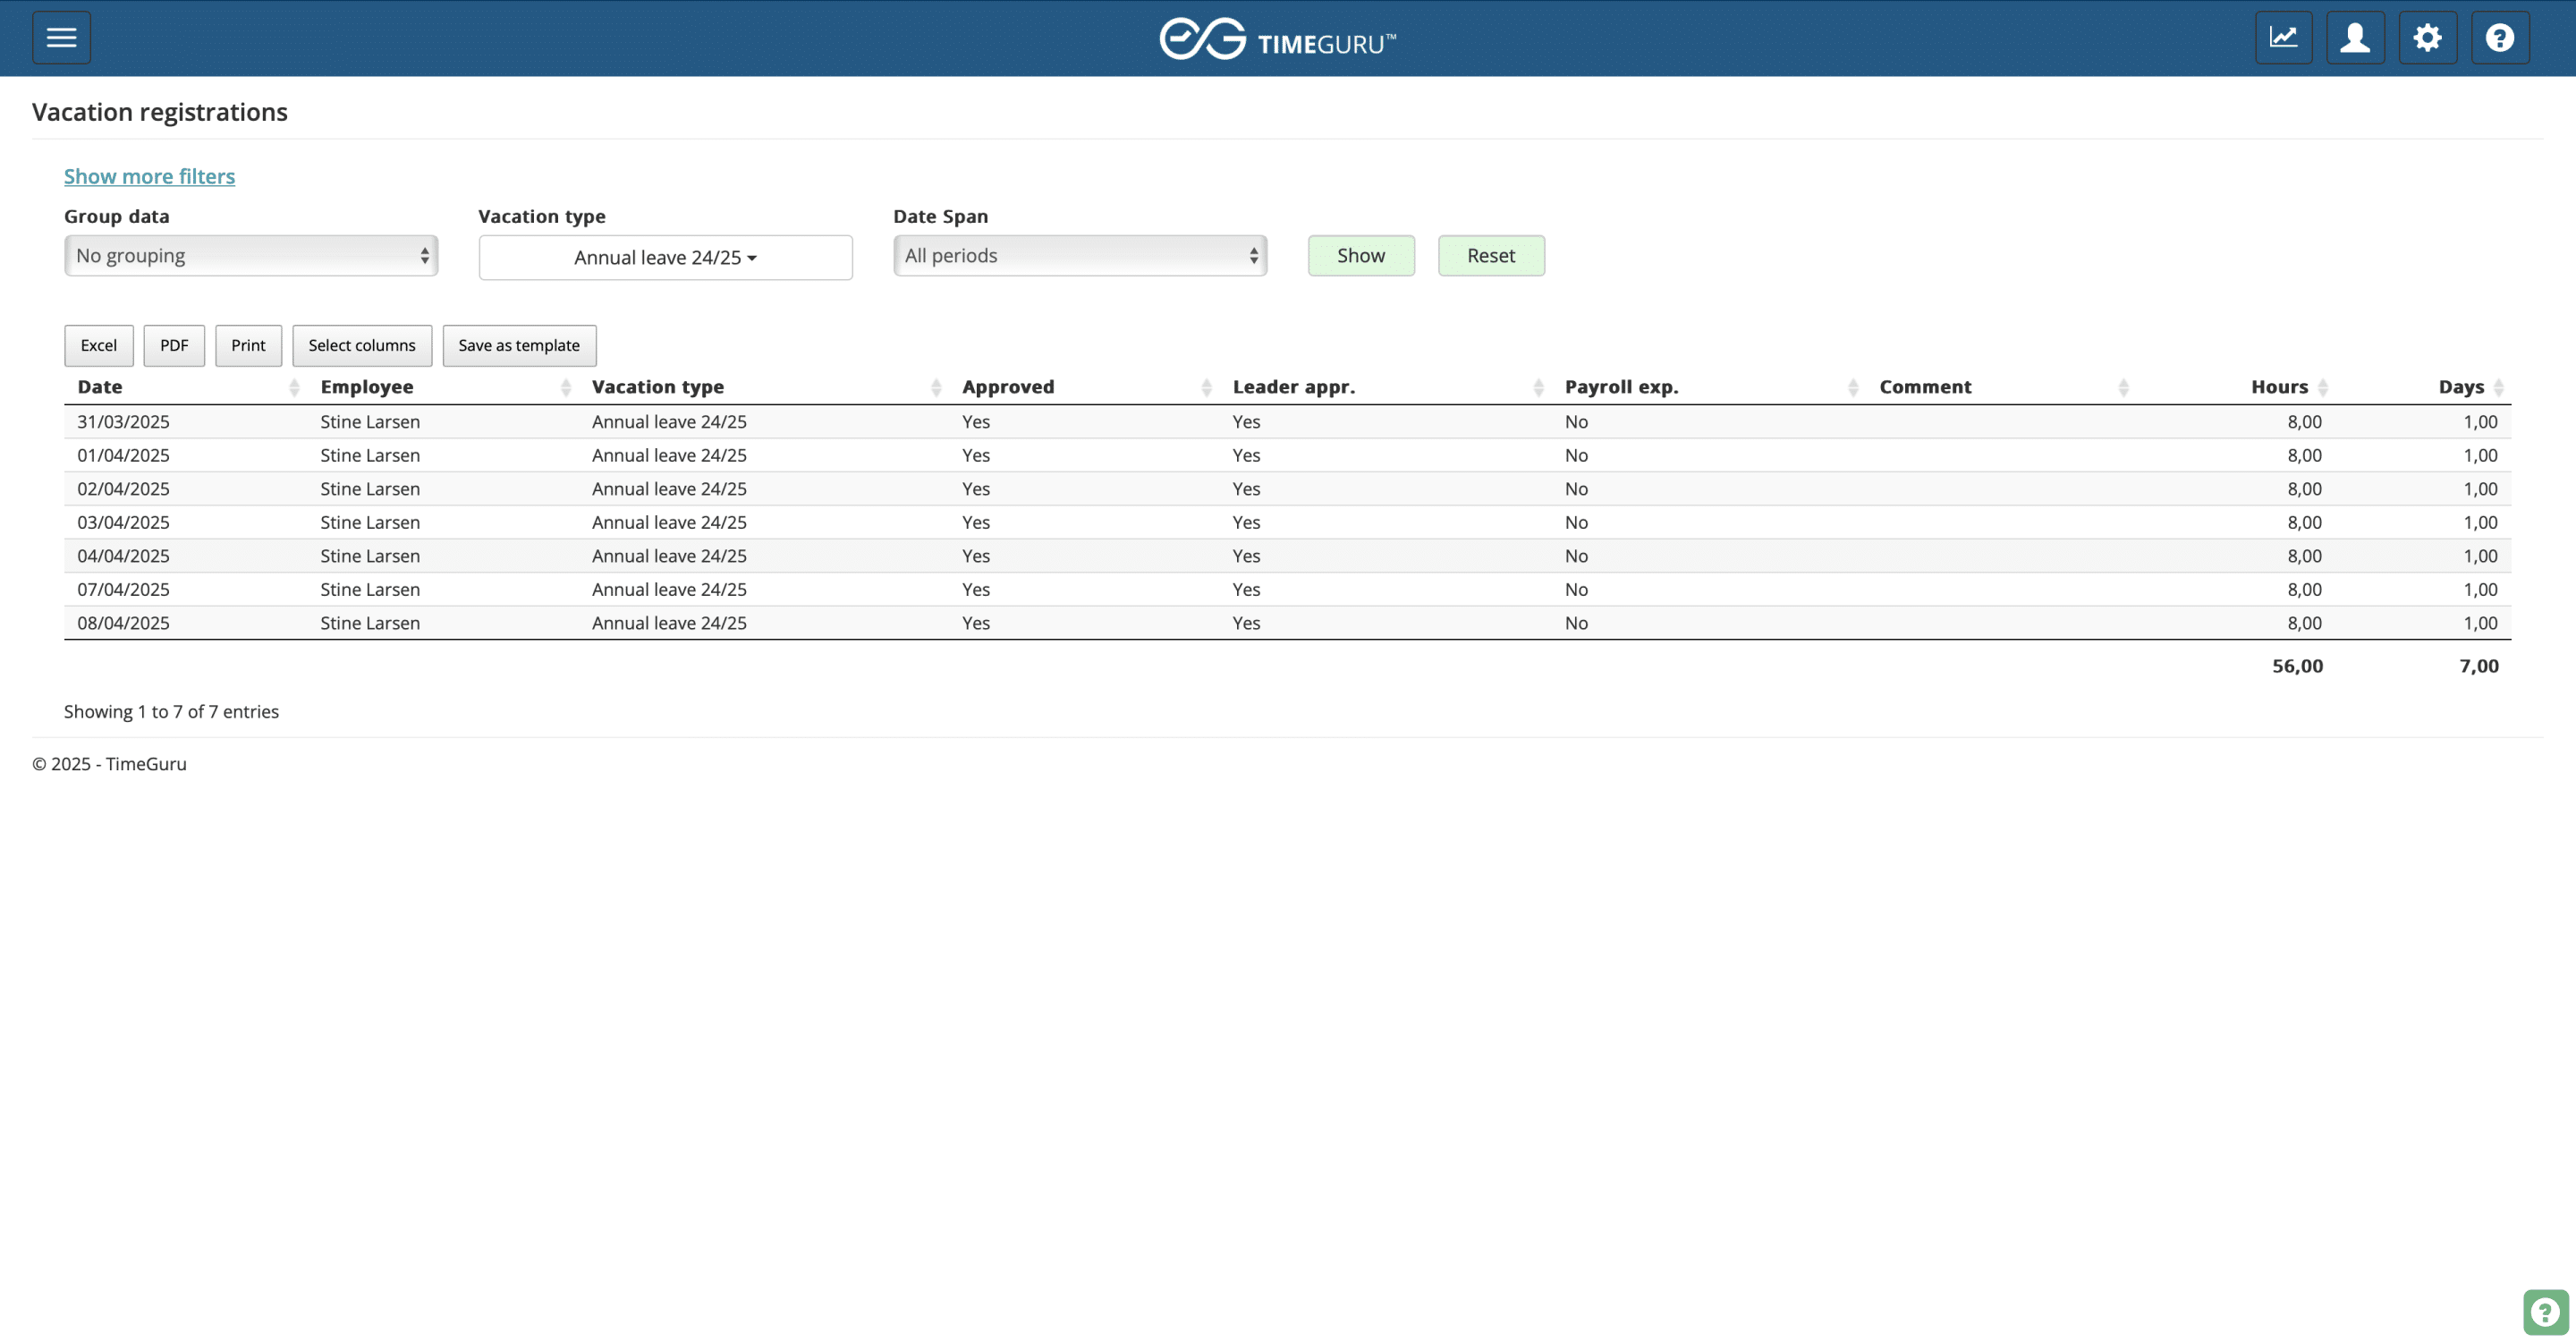
Task: Open the hamburger main menu
Action: coord(61,38)
